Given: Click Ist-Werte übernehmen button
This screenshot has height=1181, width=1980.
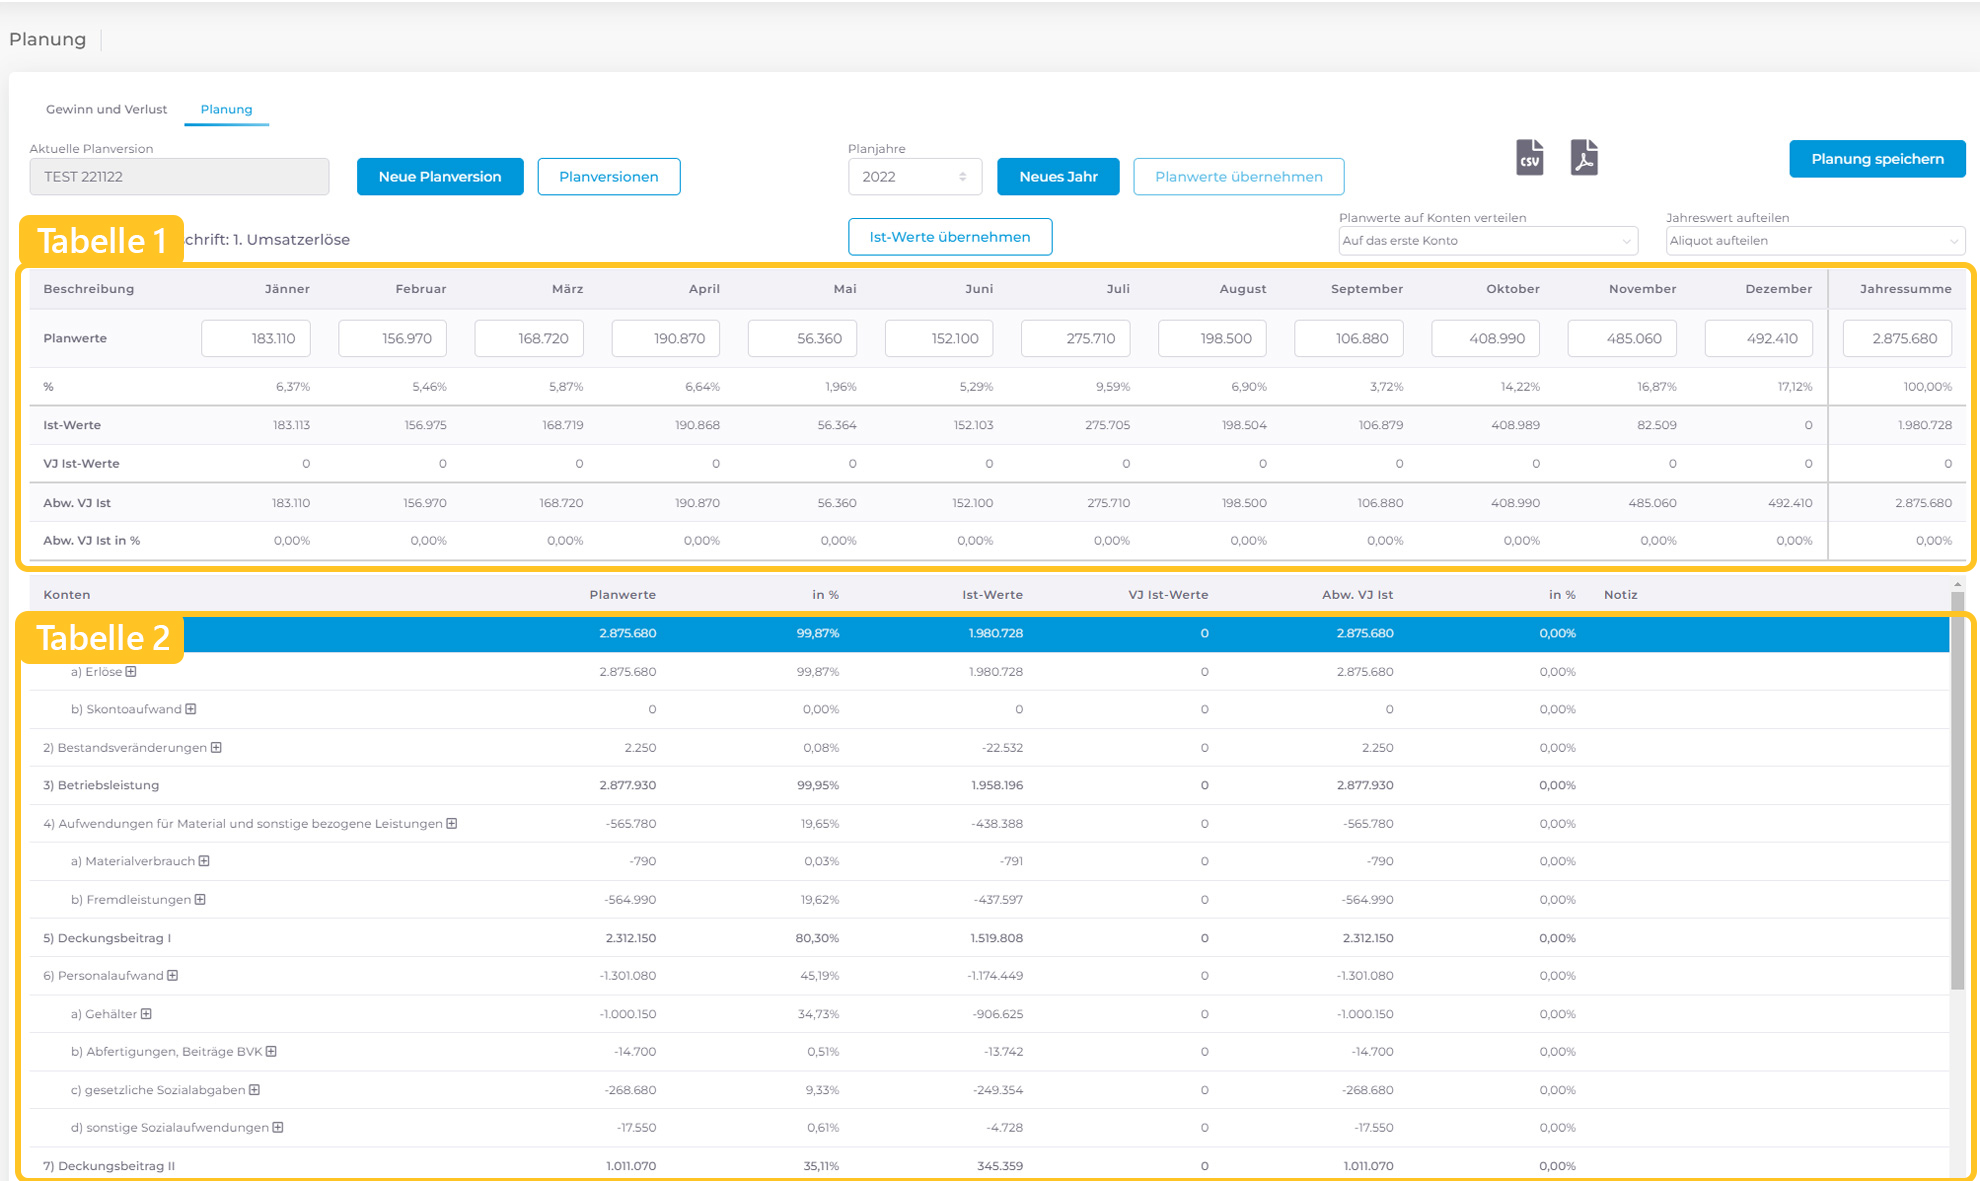Looking at the screenshot, I should pyautogui.click(x=950, y=237).
